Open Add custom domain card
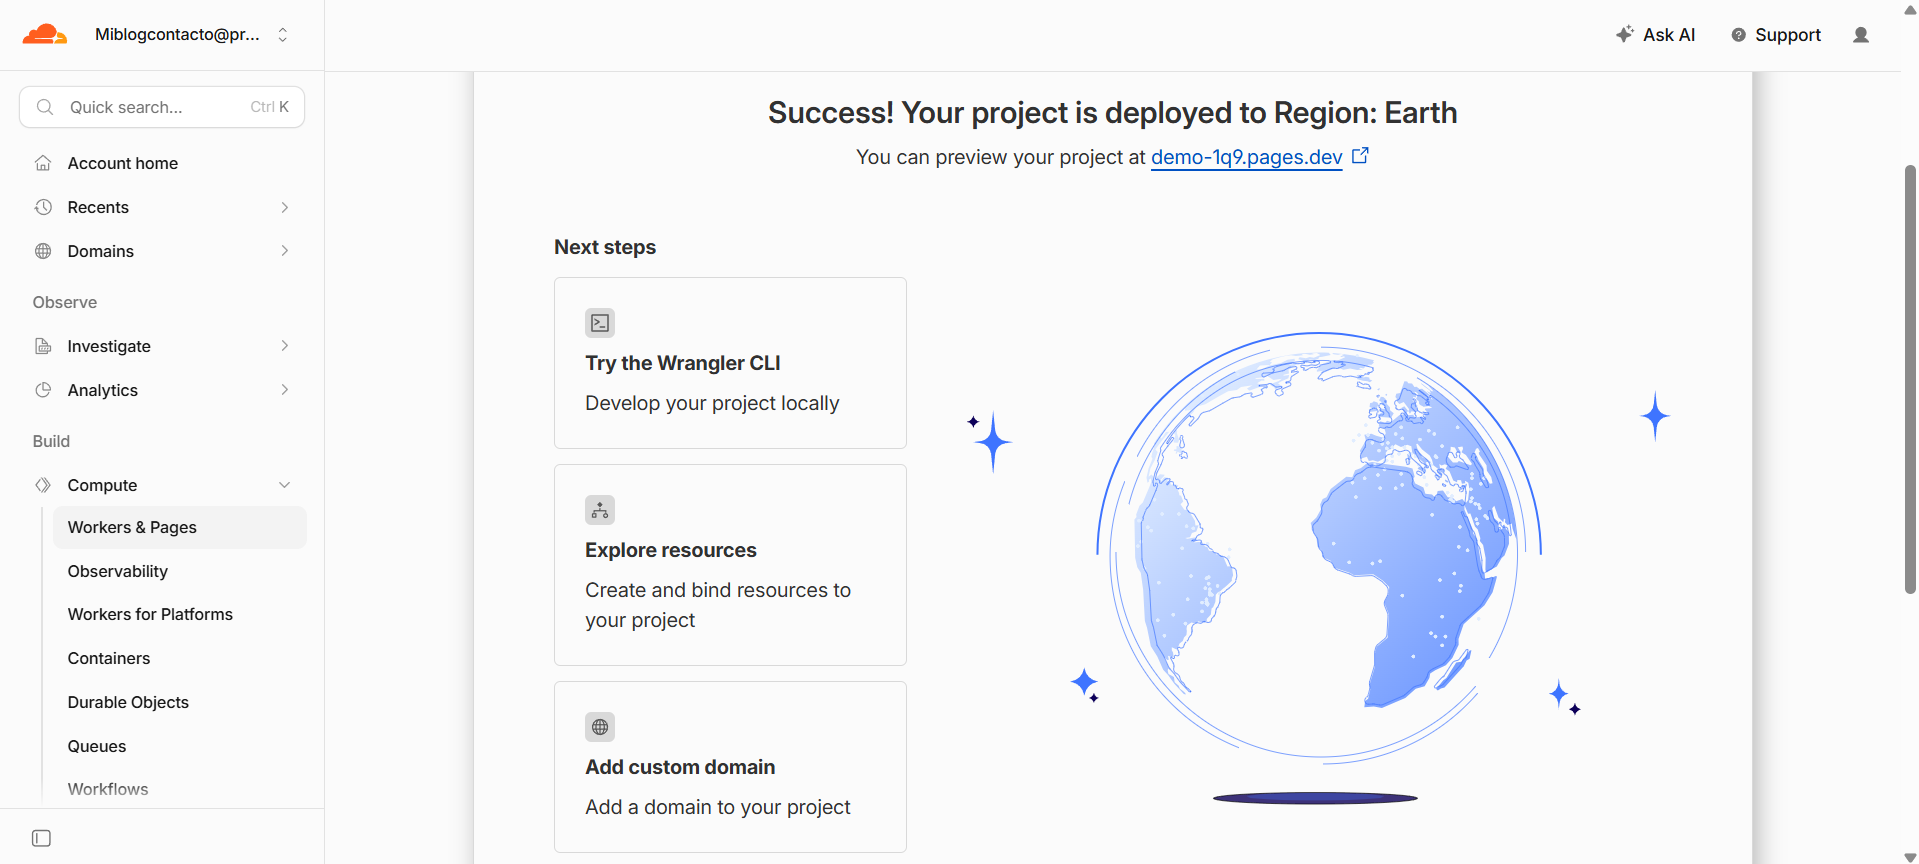The image size is (1919, 864). (x=730, y=767)
